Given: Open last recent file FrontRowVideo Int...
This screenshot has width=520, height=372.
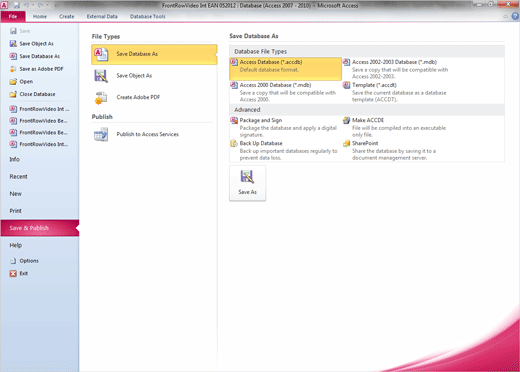Looking at the screenshot, I should (44, 144).
